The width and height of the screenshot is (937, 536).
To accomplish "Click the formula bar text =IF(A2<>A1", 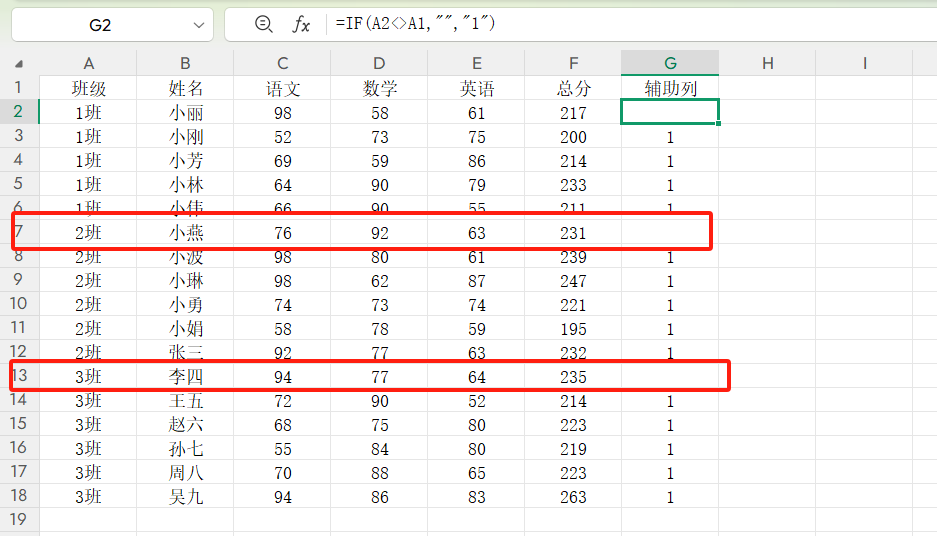I will 415,23.
